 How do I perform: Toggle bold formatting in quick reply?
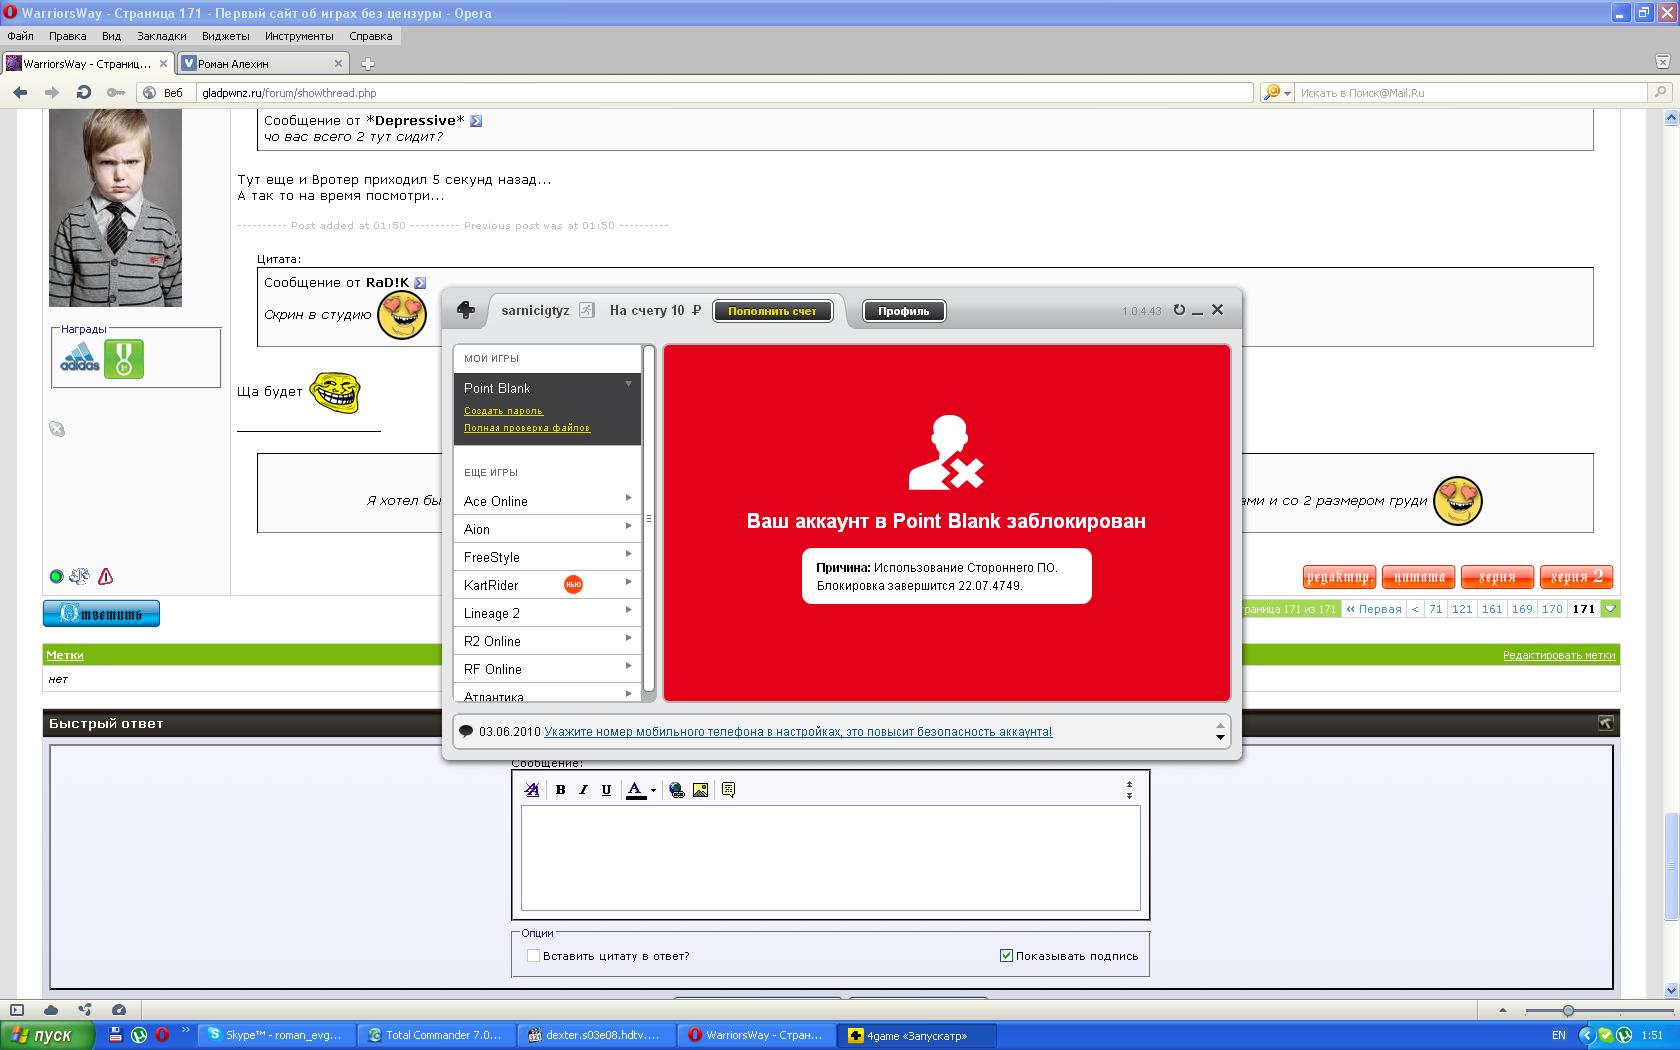click(x=560, y=790)
